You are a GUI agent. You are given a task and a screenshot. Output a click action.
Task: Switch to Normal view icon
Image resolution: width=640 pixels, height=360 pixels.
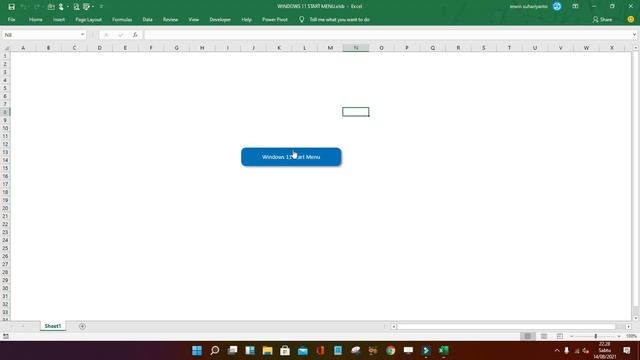coord(527,336)
